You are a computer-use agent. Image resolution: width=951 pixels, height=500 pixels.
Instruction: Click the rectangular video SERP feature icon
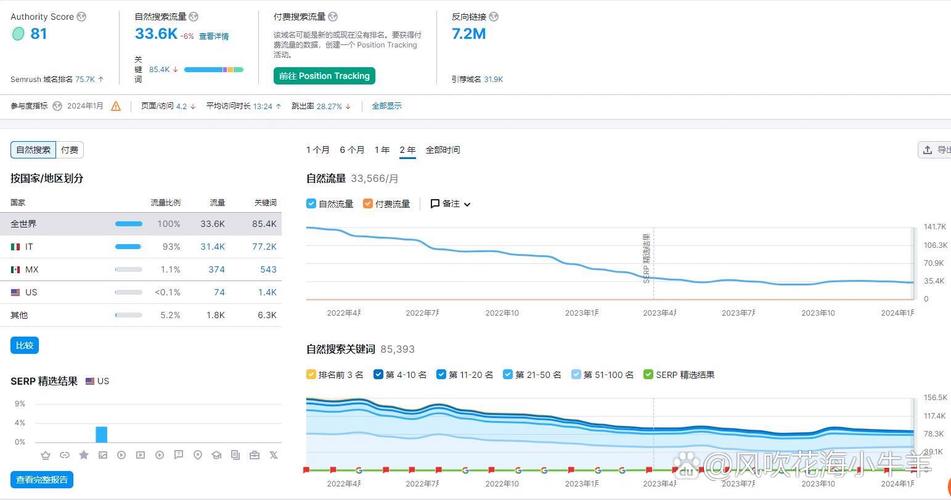coord(141,455)
